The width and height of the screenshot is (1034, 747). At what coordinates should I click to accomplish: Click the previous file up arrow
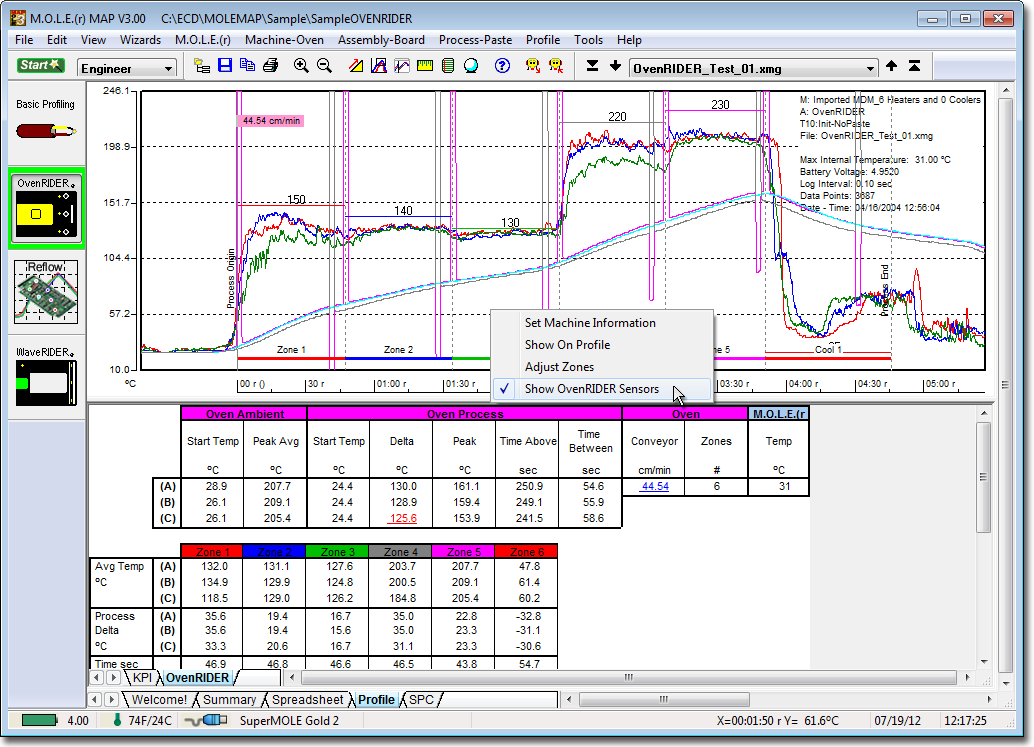point(892,65)
